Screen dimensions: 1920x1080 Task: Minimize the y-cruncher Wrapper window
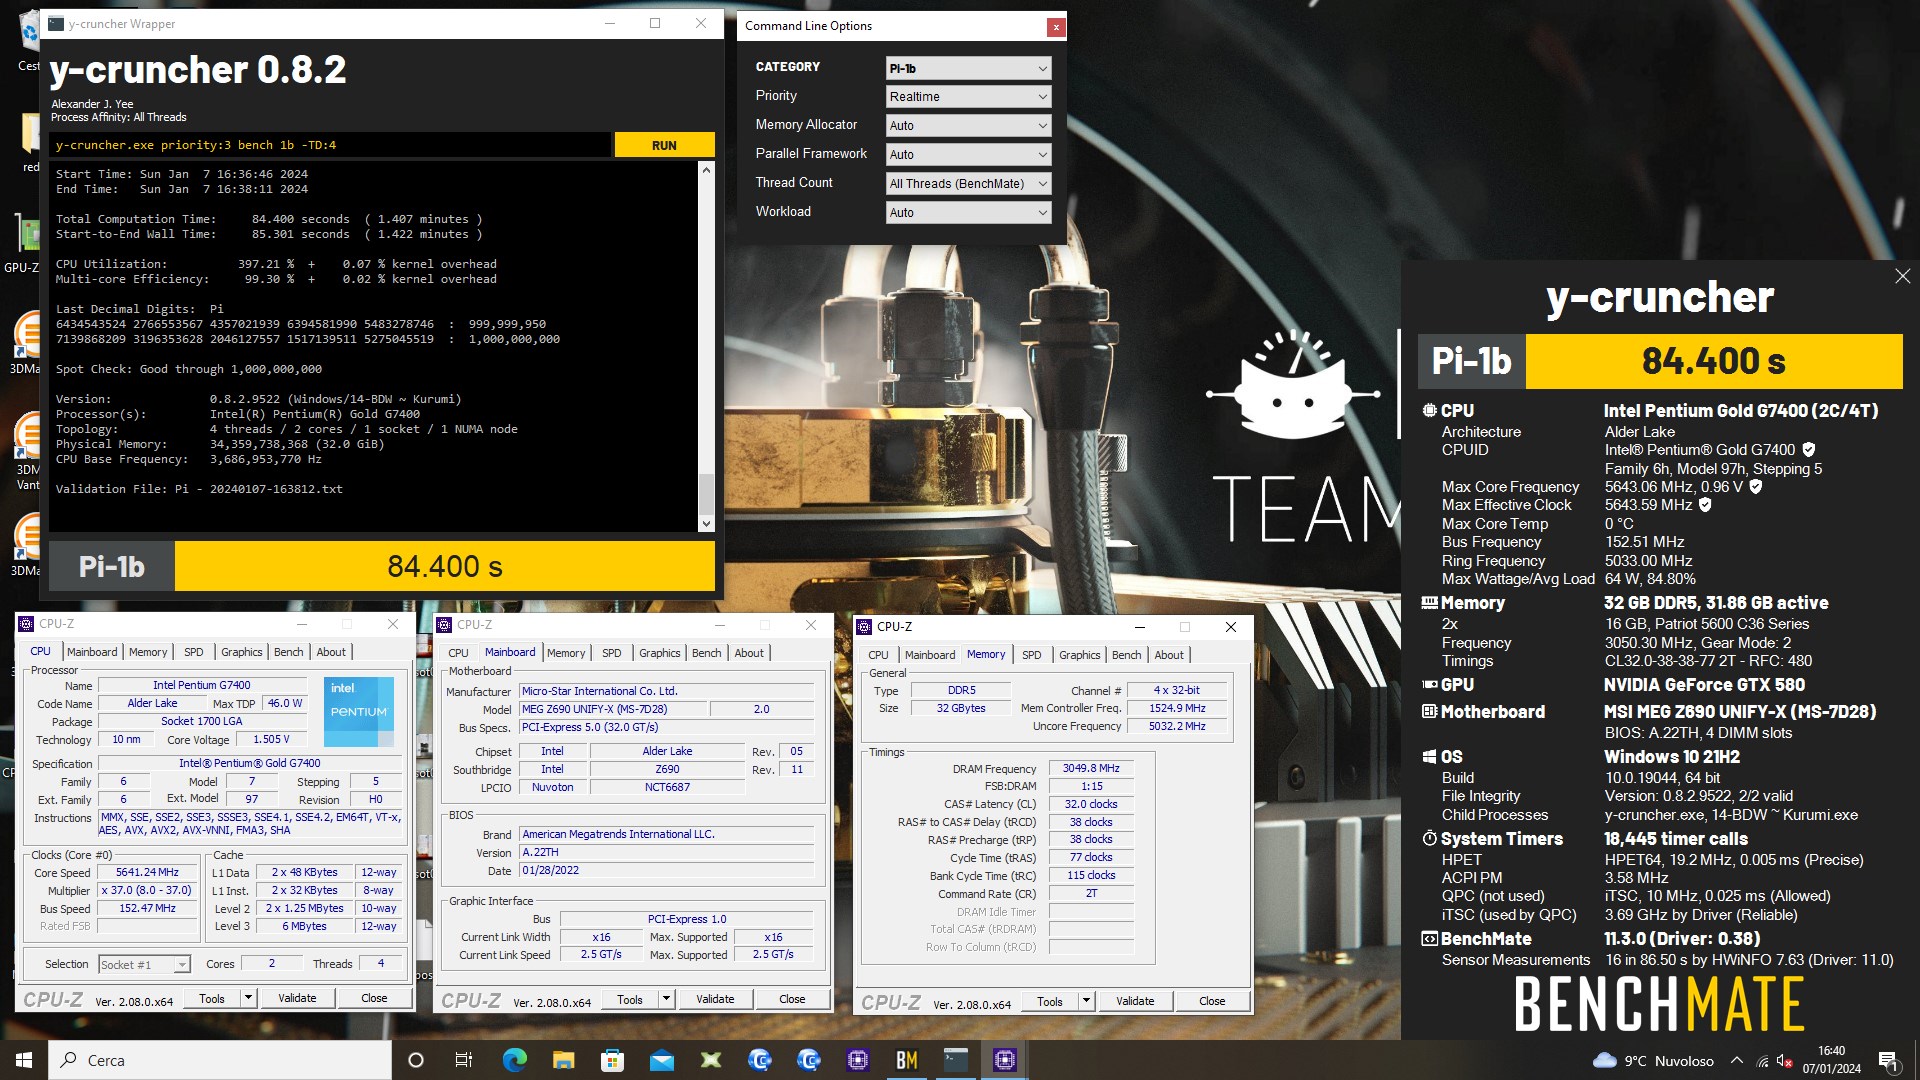point(609,23)
